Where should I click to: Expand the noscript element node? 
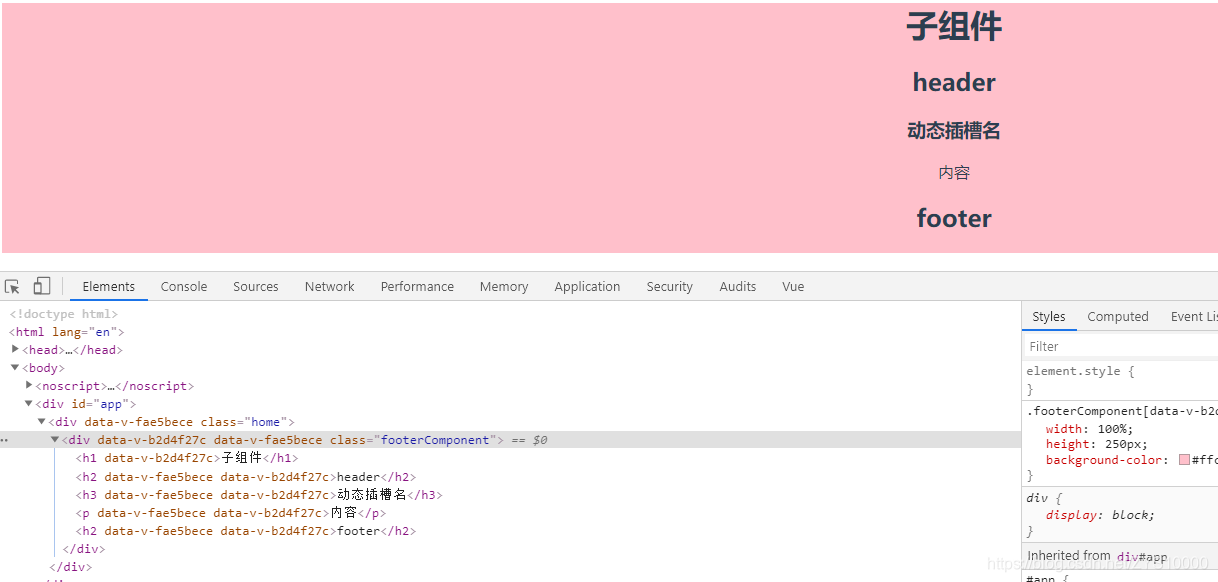pyautogui.click(x=29, y=385)
